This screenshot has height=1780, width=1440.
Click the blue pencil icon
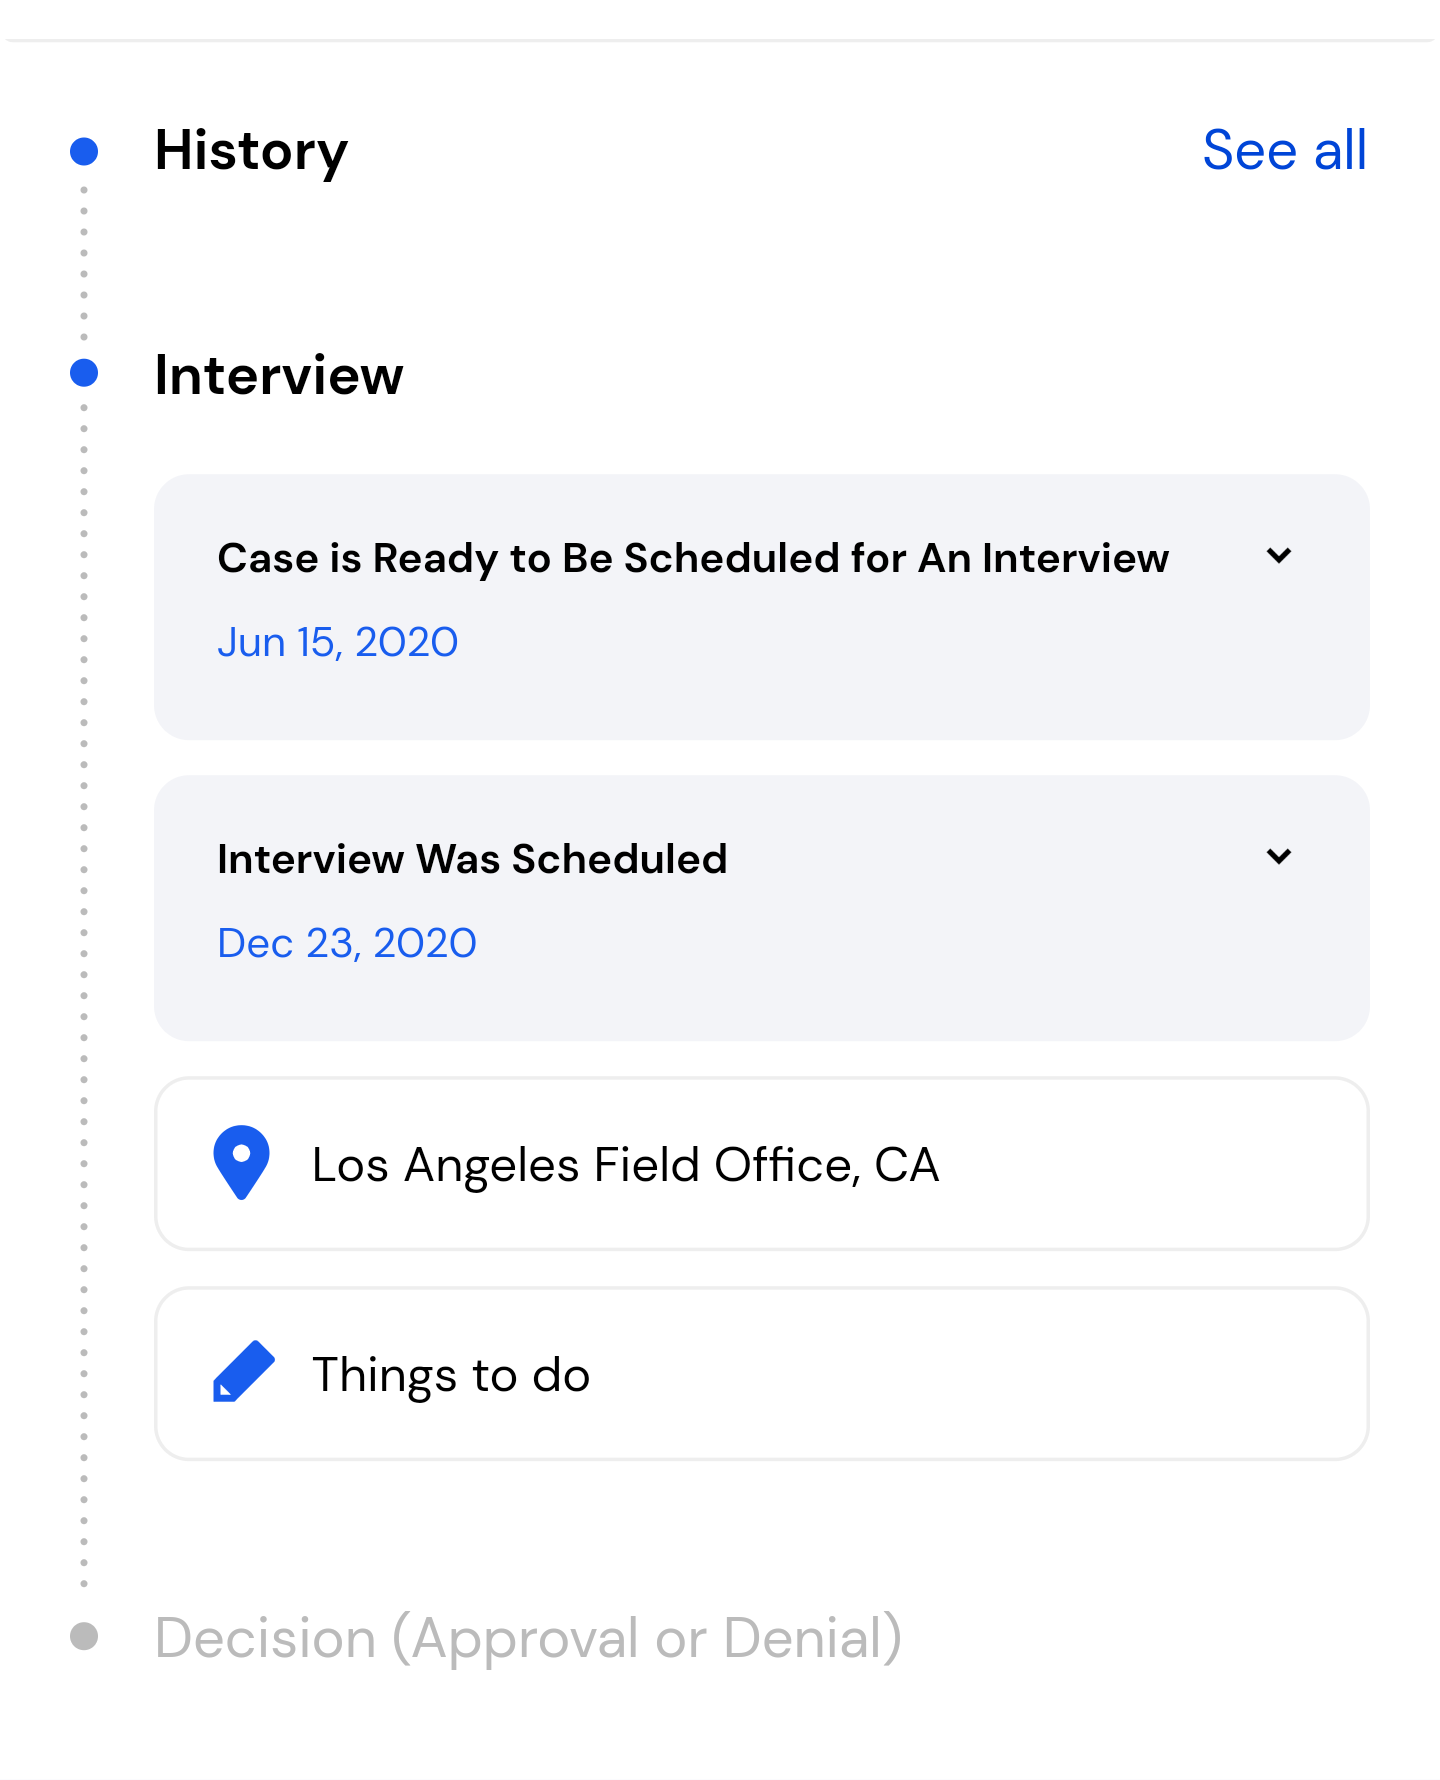coord(243,1372)
